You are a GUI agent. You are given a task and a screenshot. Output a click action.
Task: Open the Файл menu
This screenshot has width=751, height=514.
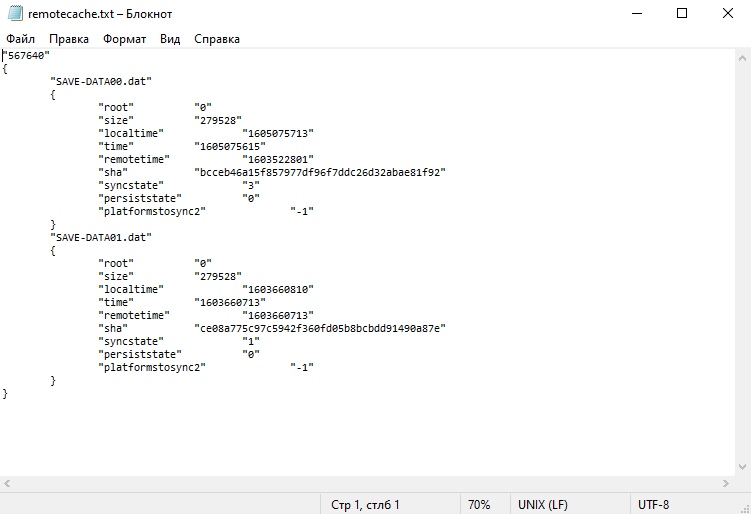[x=20, y=39]
